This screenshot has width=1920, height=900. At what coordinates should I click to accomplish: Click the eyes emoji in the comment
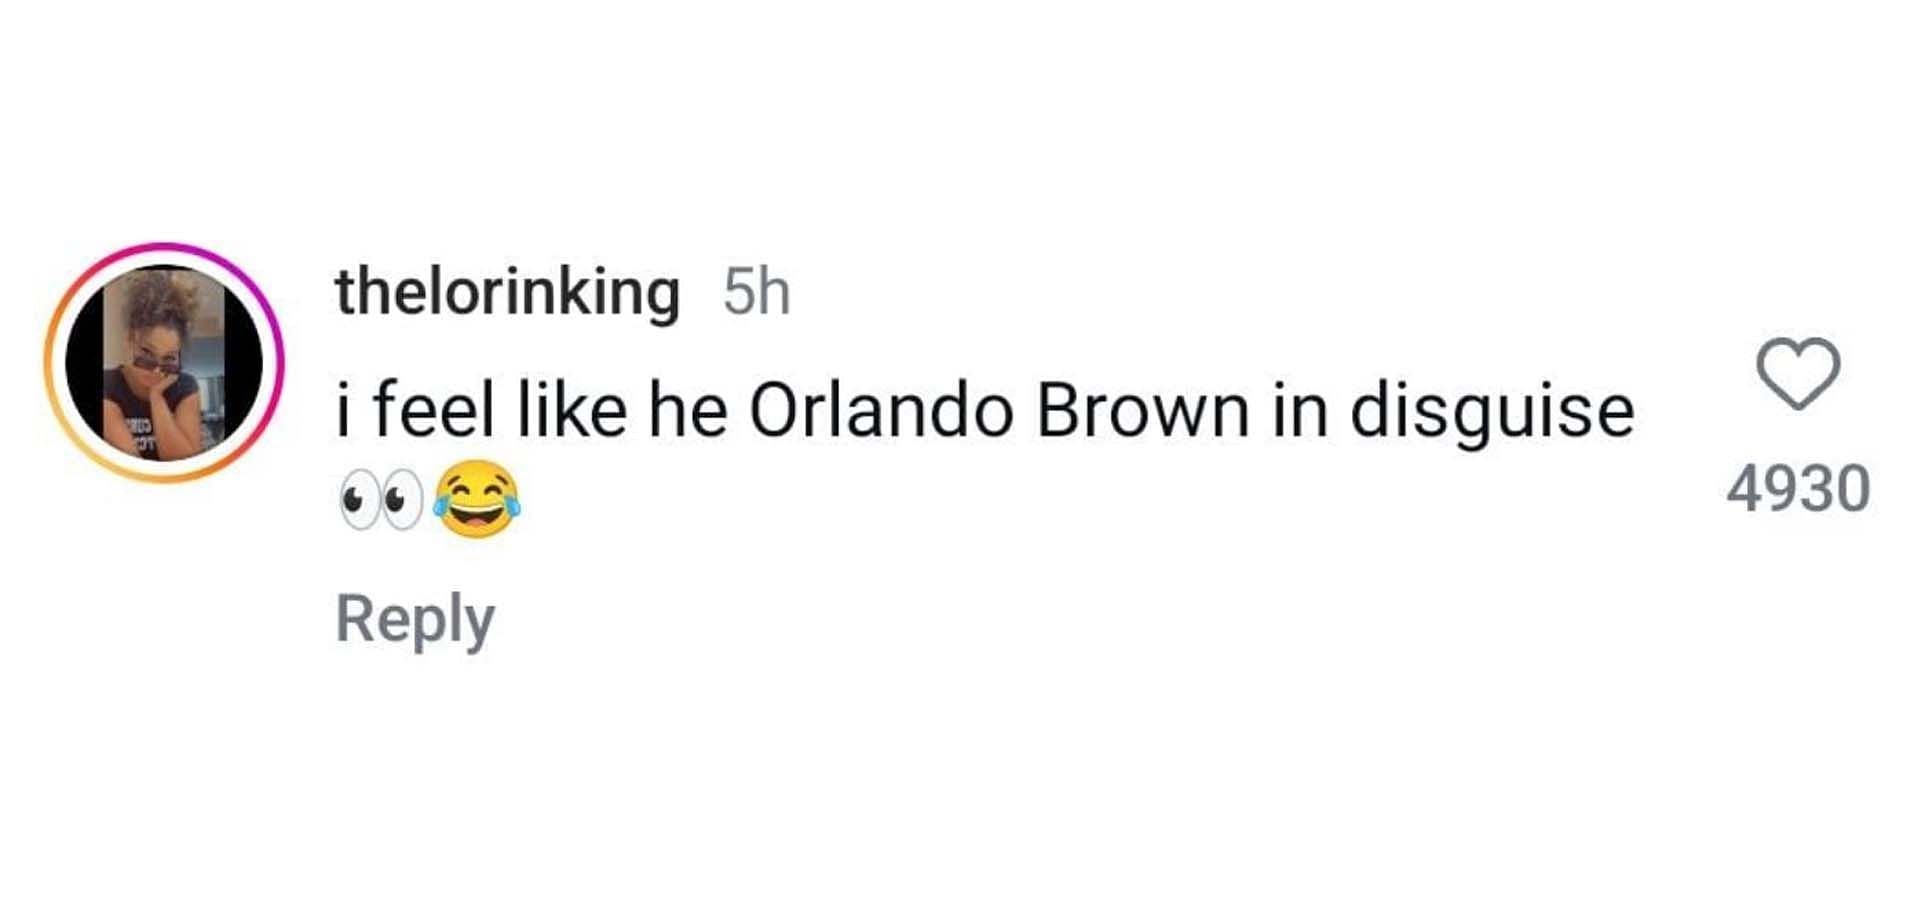381,499
